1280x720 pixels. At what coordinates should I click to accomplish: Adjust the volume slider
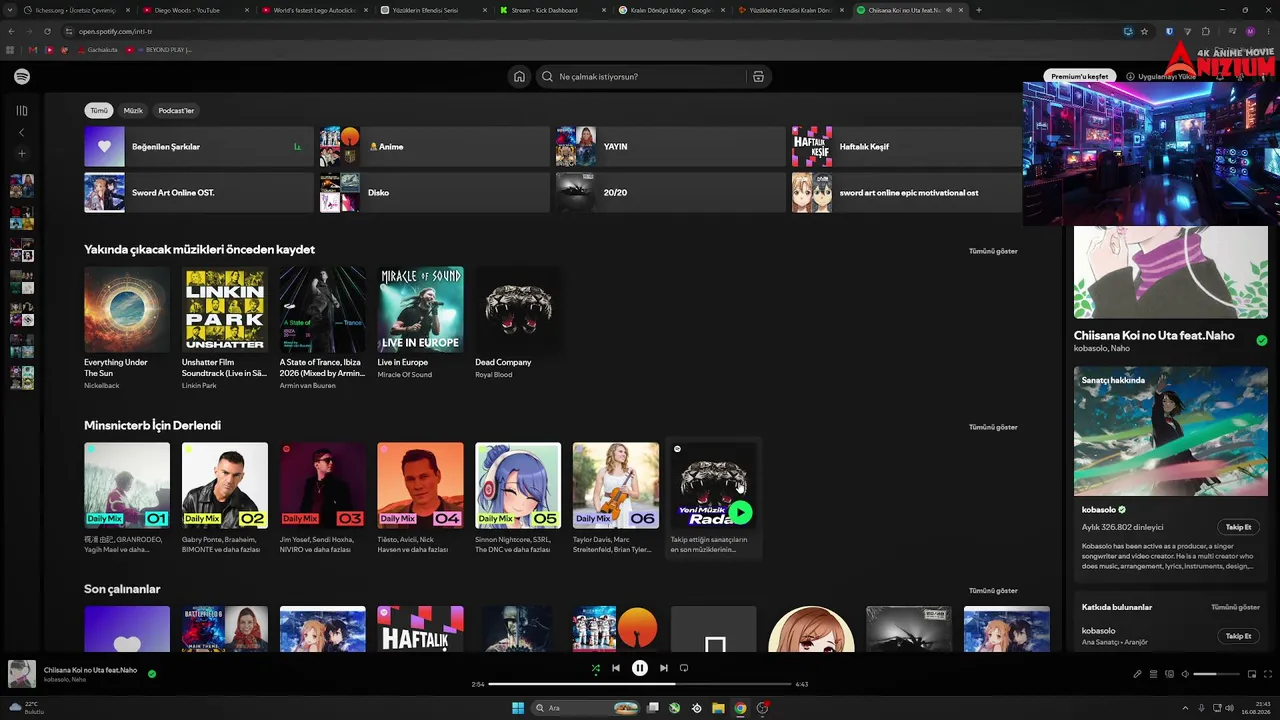1215,674
